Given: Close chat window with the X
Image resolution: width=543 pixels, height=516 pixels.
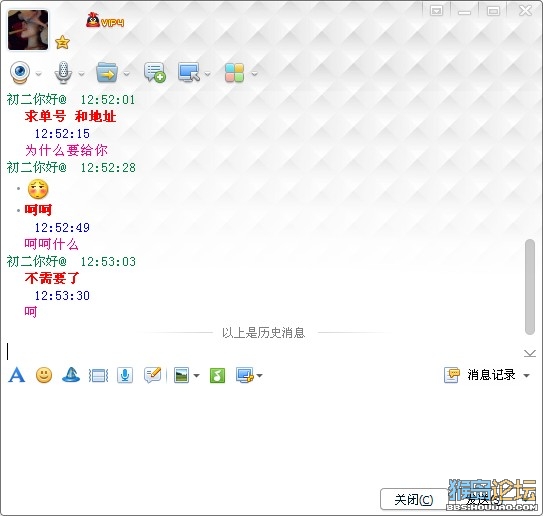Looking at the screenshot, I should [x=525, y=11].
